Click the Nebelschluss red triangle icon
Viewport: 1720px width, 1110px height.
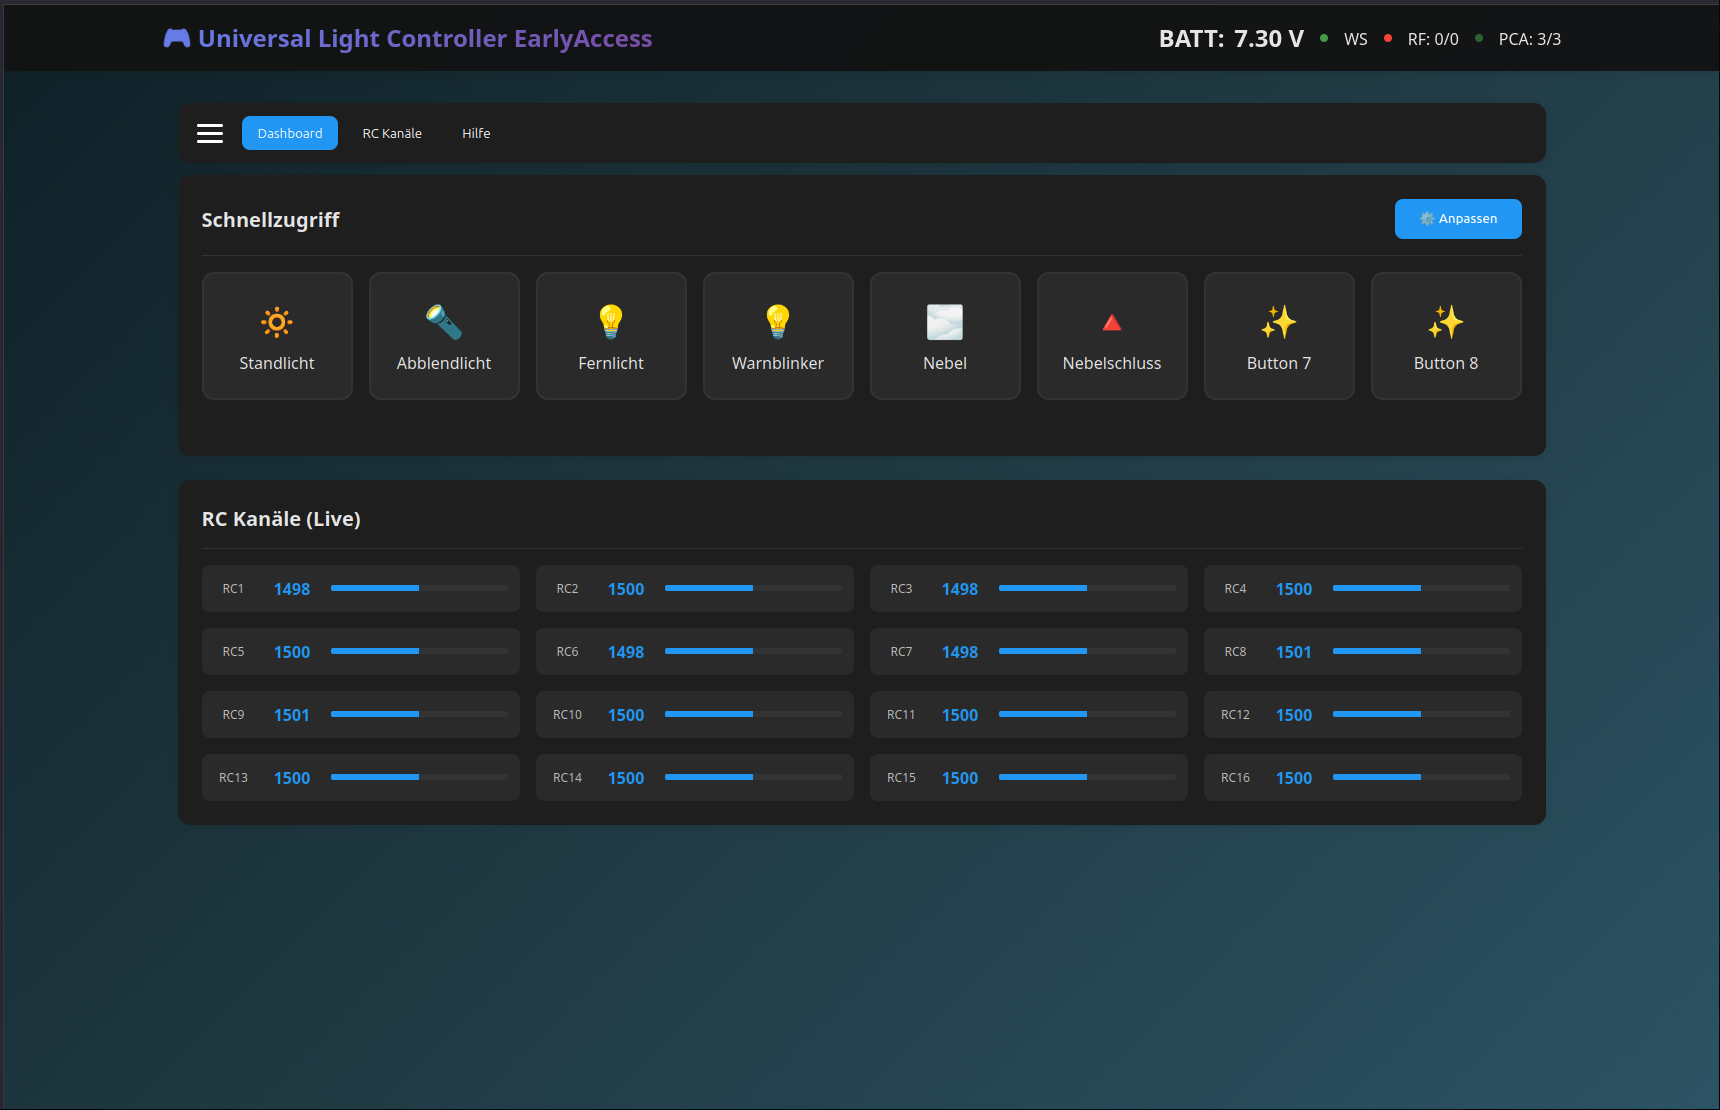point(1112,322)
